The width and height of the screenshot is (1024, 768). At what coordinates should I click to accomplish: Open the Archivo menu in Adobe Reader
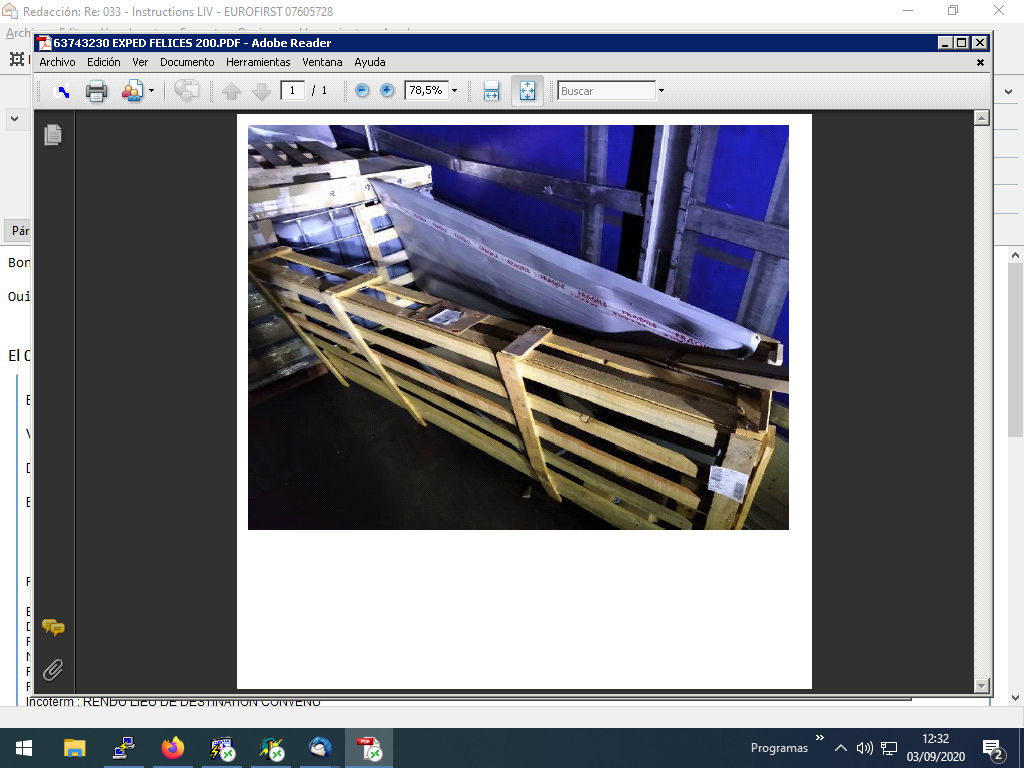coord(58,62)
